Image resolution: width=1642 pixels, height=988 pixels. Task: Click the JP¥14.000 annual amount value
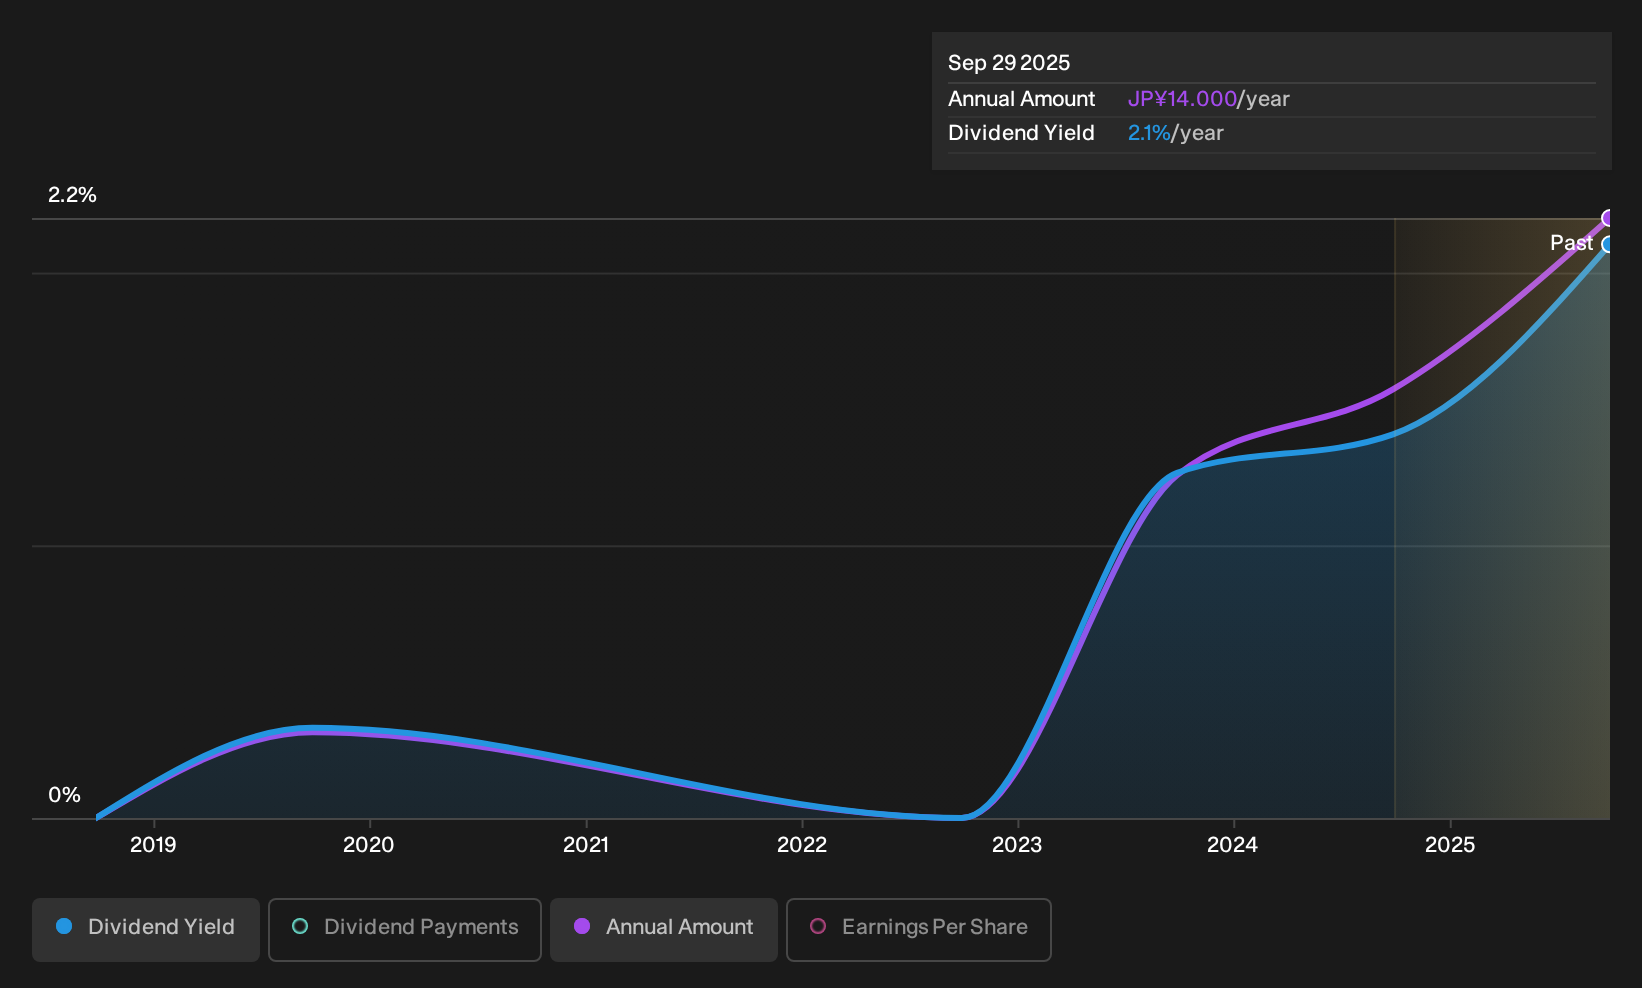(1182, 99)
